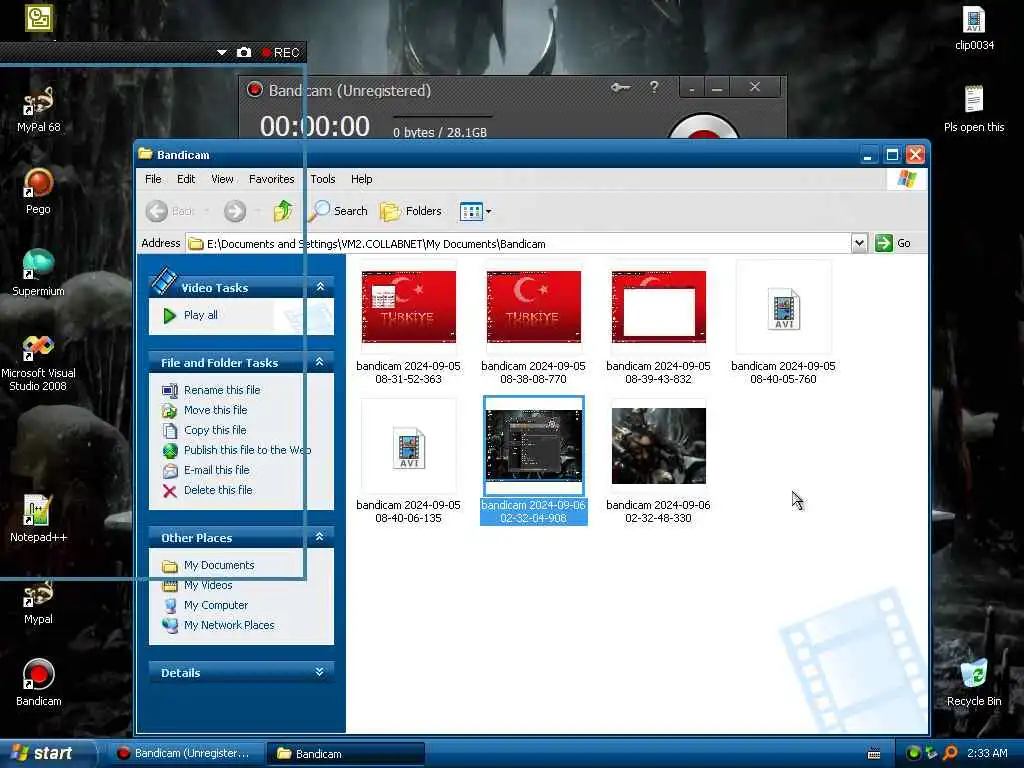Click the Search toolbar button

(x=338, y=211)
